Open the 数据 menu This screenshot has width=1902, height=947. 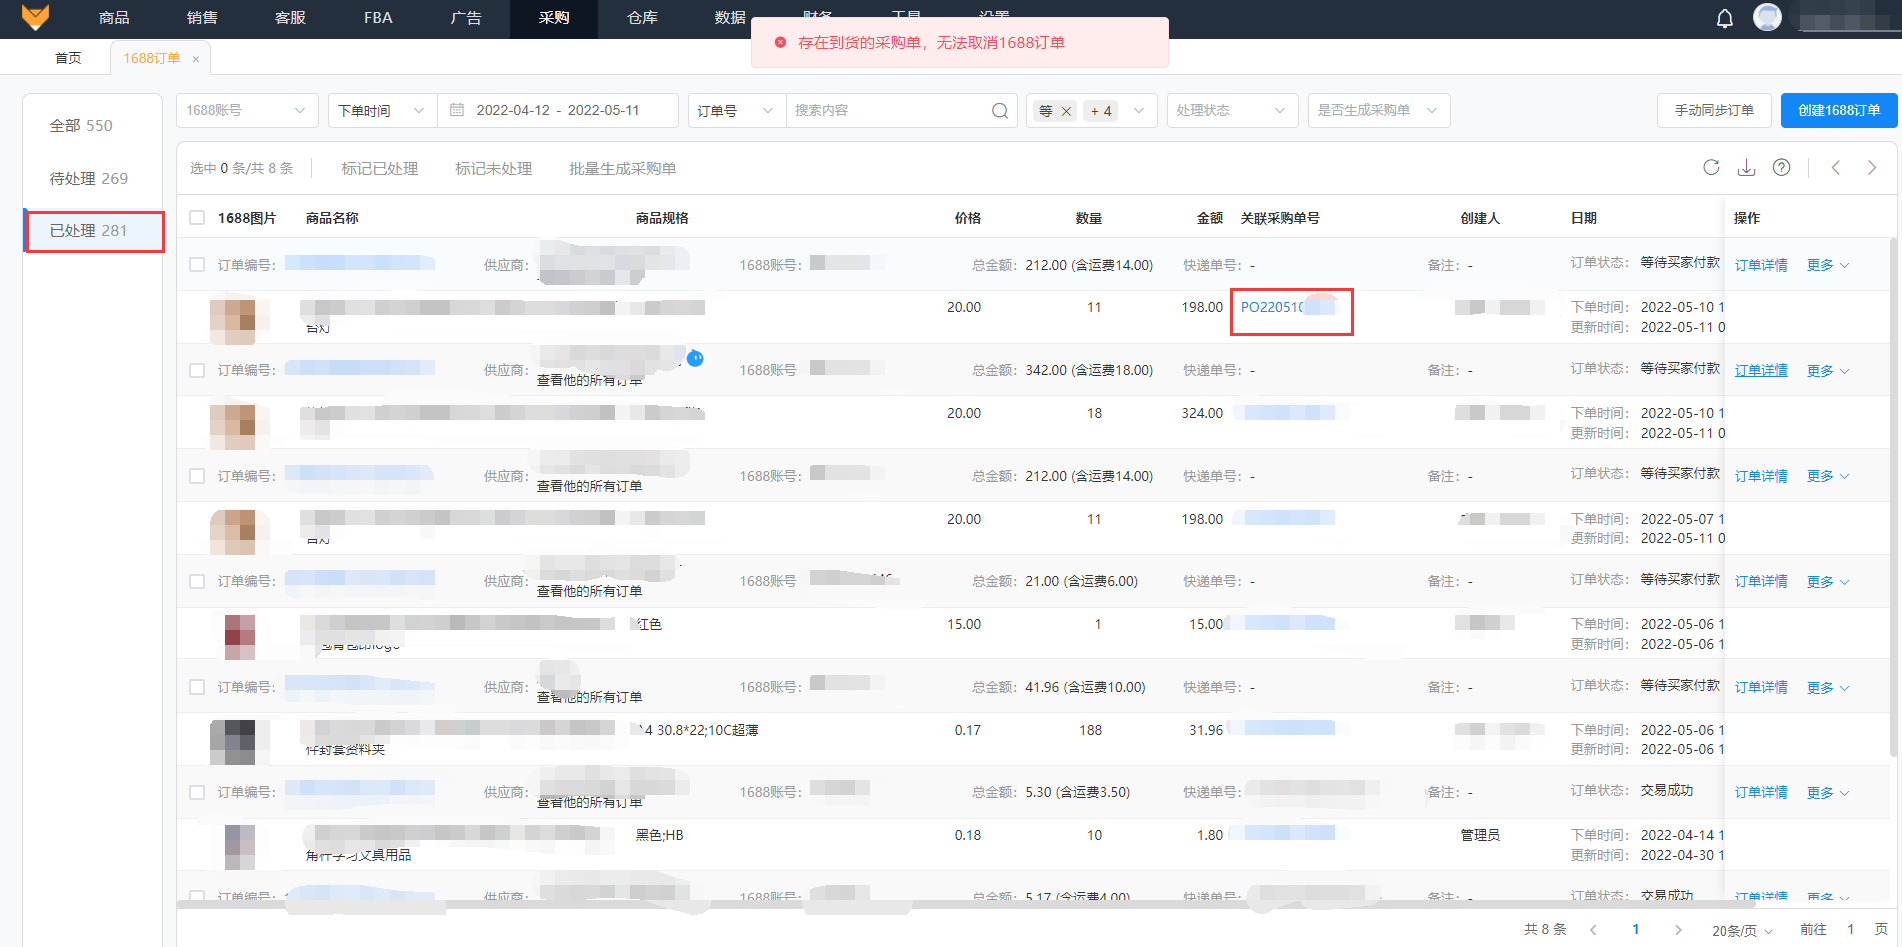[730, 18]
